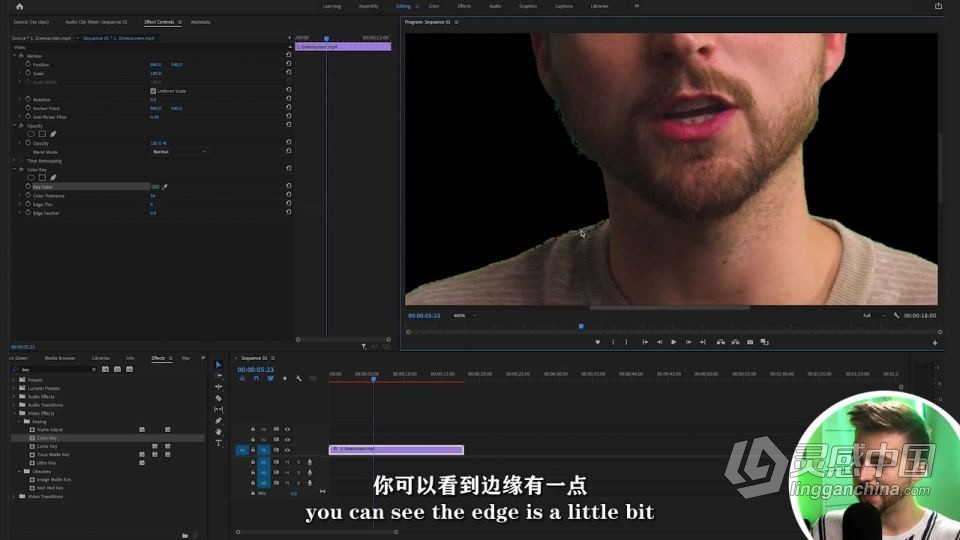Click the Program Monitor playhead marker
Screen dimensions: 960x540
[x=581, y=327]
